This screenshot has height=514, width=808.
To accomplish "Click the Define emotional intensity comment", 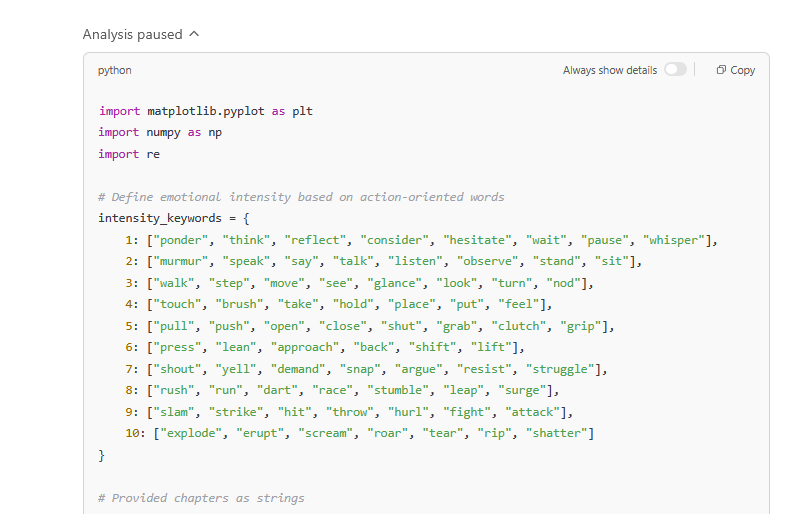I will pos(301,197).
